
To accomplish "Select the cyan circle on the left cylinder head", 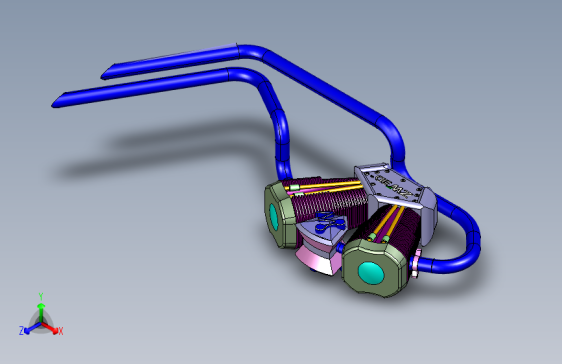I will coord(274,216).
